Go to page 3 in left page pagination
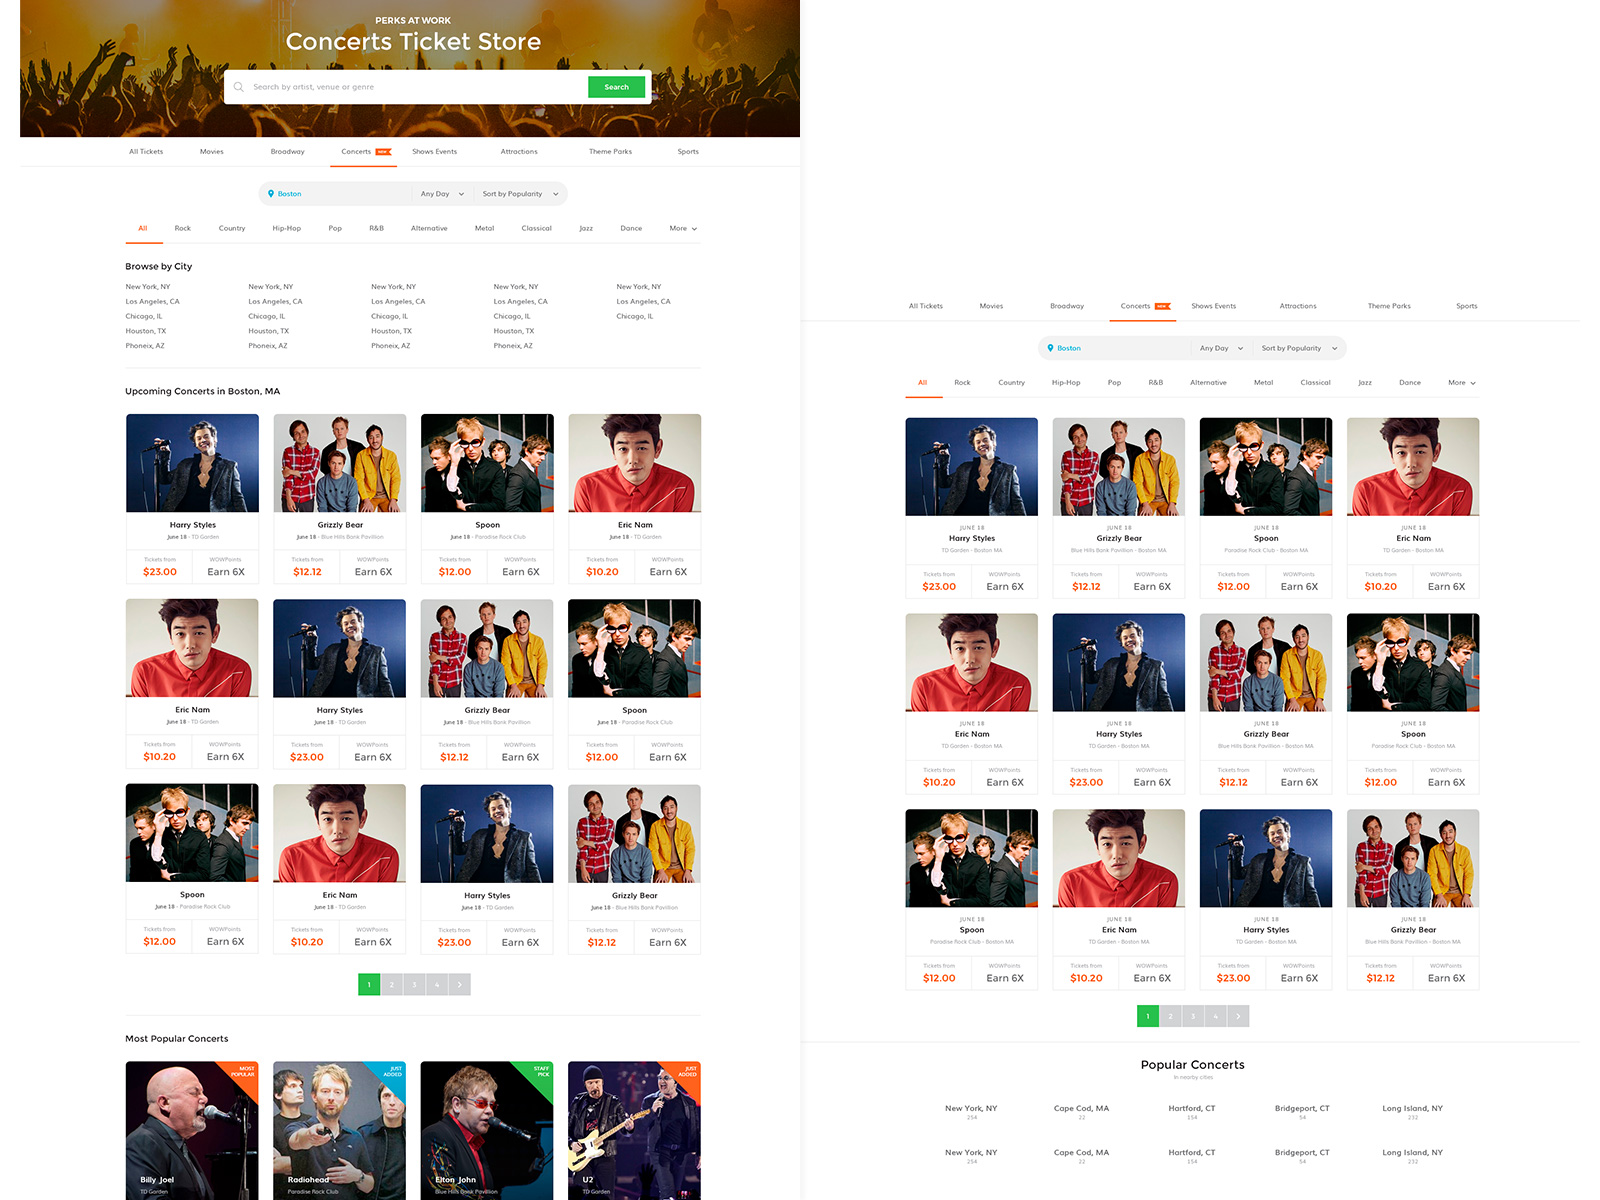Screen dimensions: 1600x1200 414,985
